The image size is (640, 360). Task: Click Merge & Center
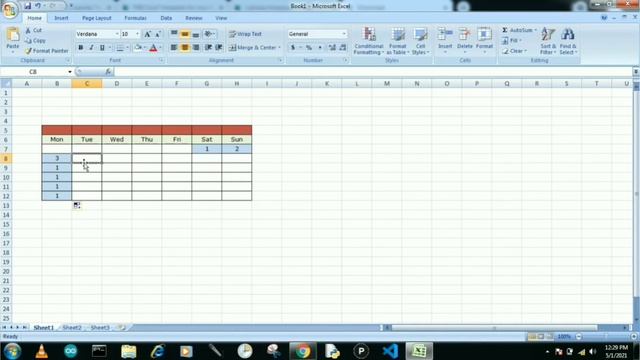(x=252, y=48)
